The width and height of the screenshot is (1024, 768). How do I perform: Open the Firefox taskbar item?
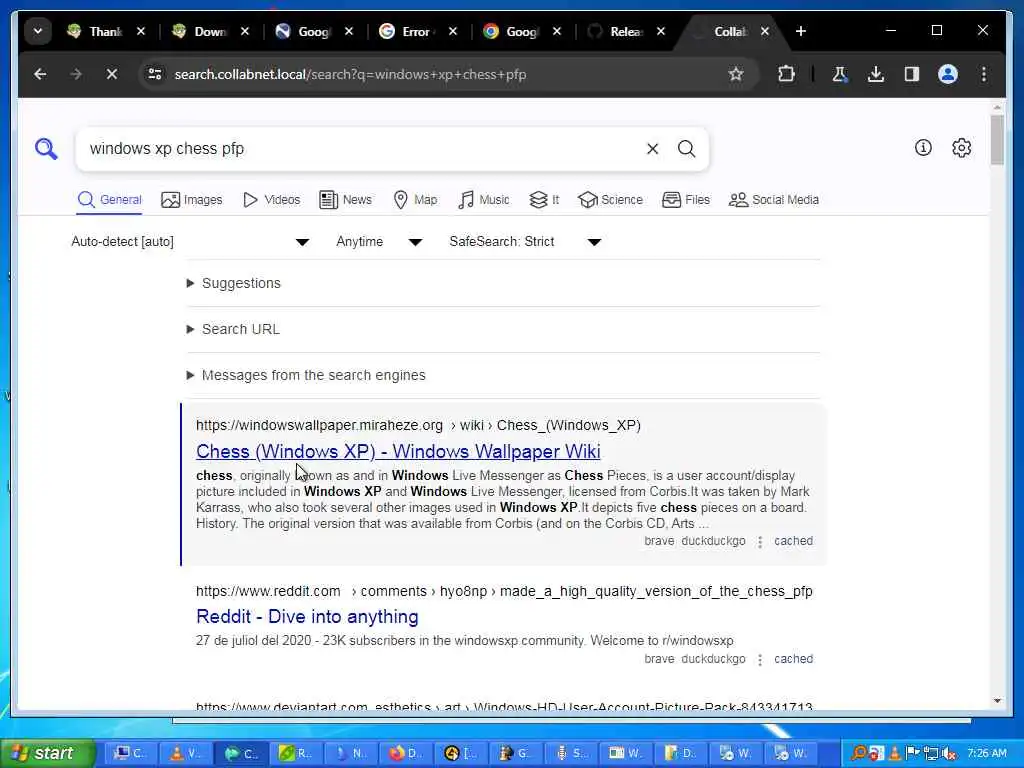click(406, 754)
